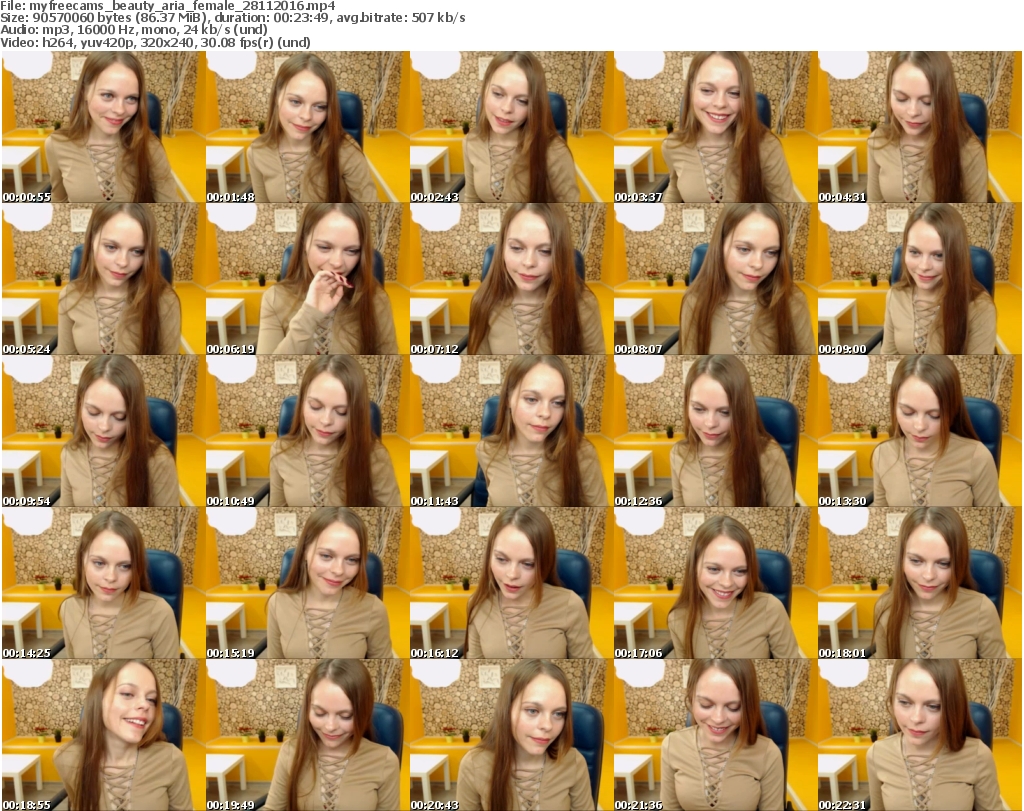Select the thumbnail frame at 00:19:49

(x=307, y=735)
